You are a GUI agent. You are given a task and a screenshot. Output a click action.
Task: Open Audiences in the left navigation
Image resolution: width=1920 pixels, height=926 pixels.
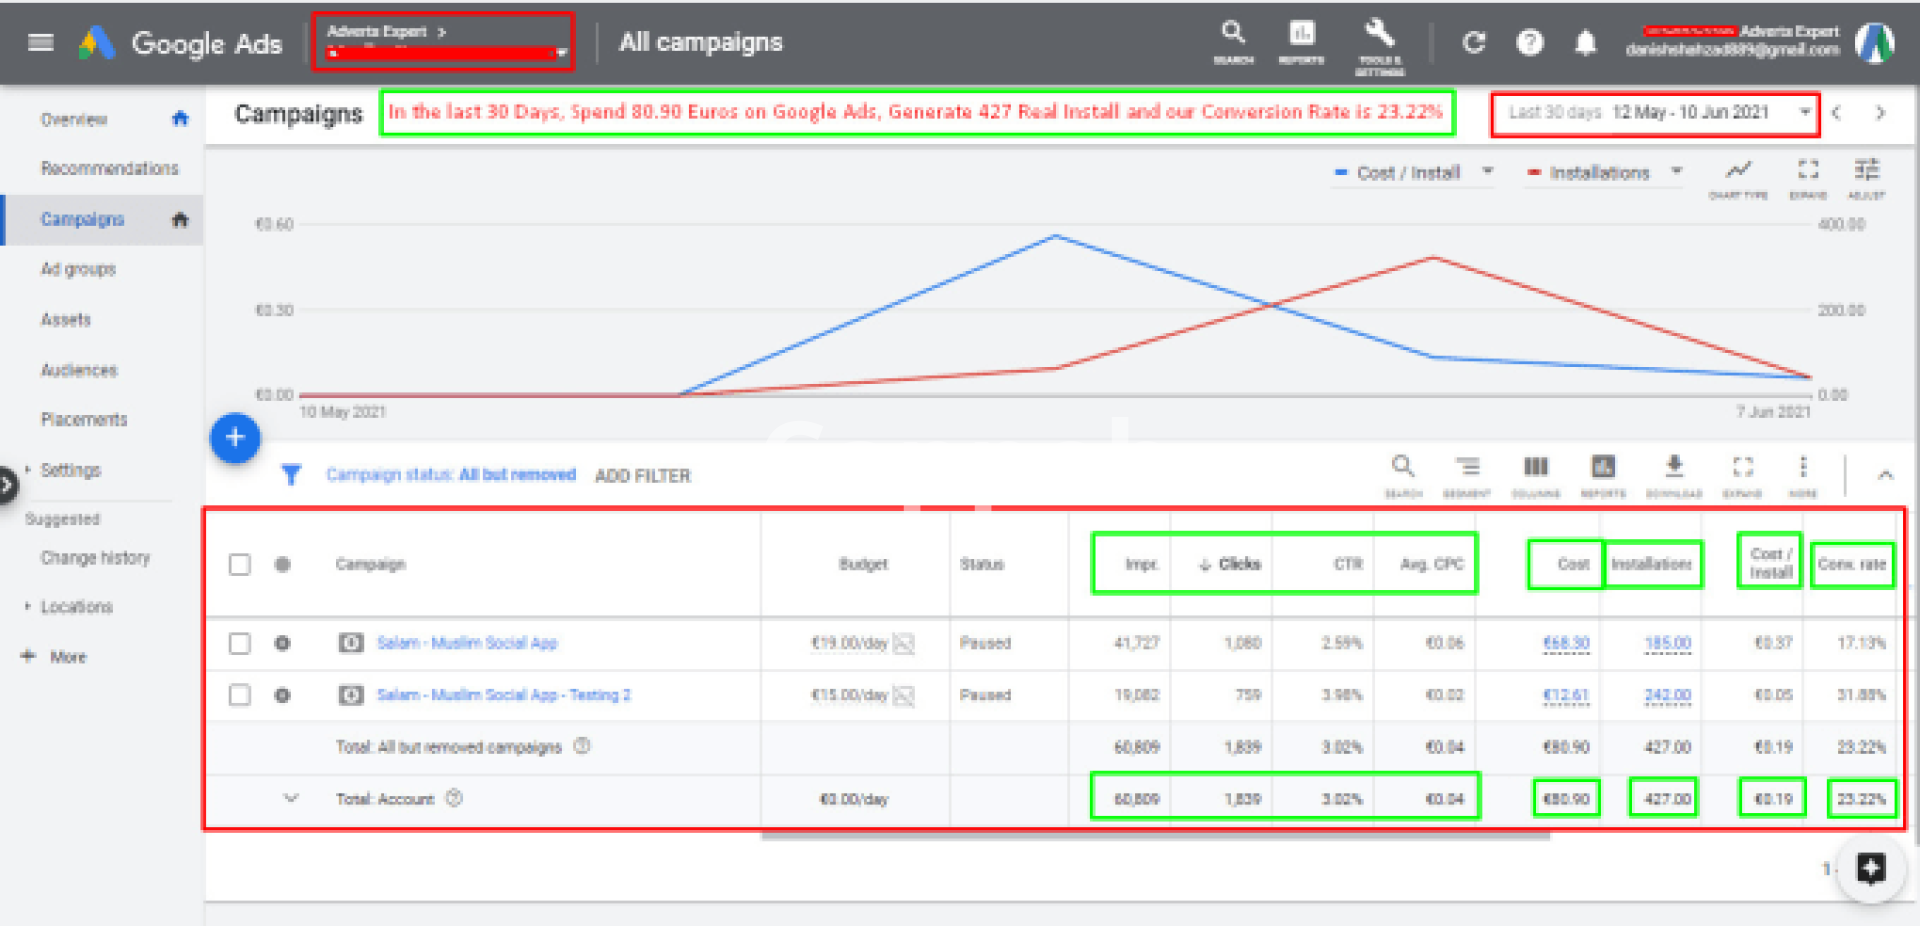point(79,370)
